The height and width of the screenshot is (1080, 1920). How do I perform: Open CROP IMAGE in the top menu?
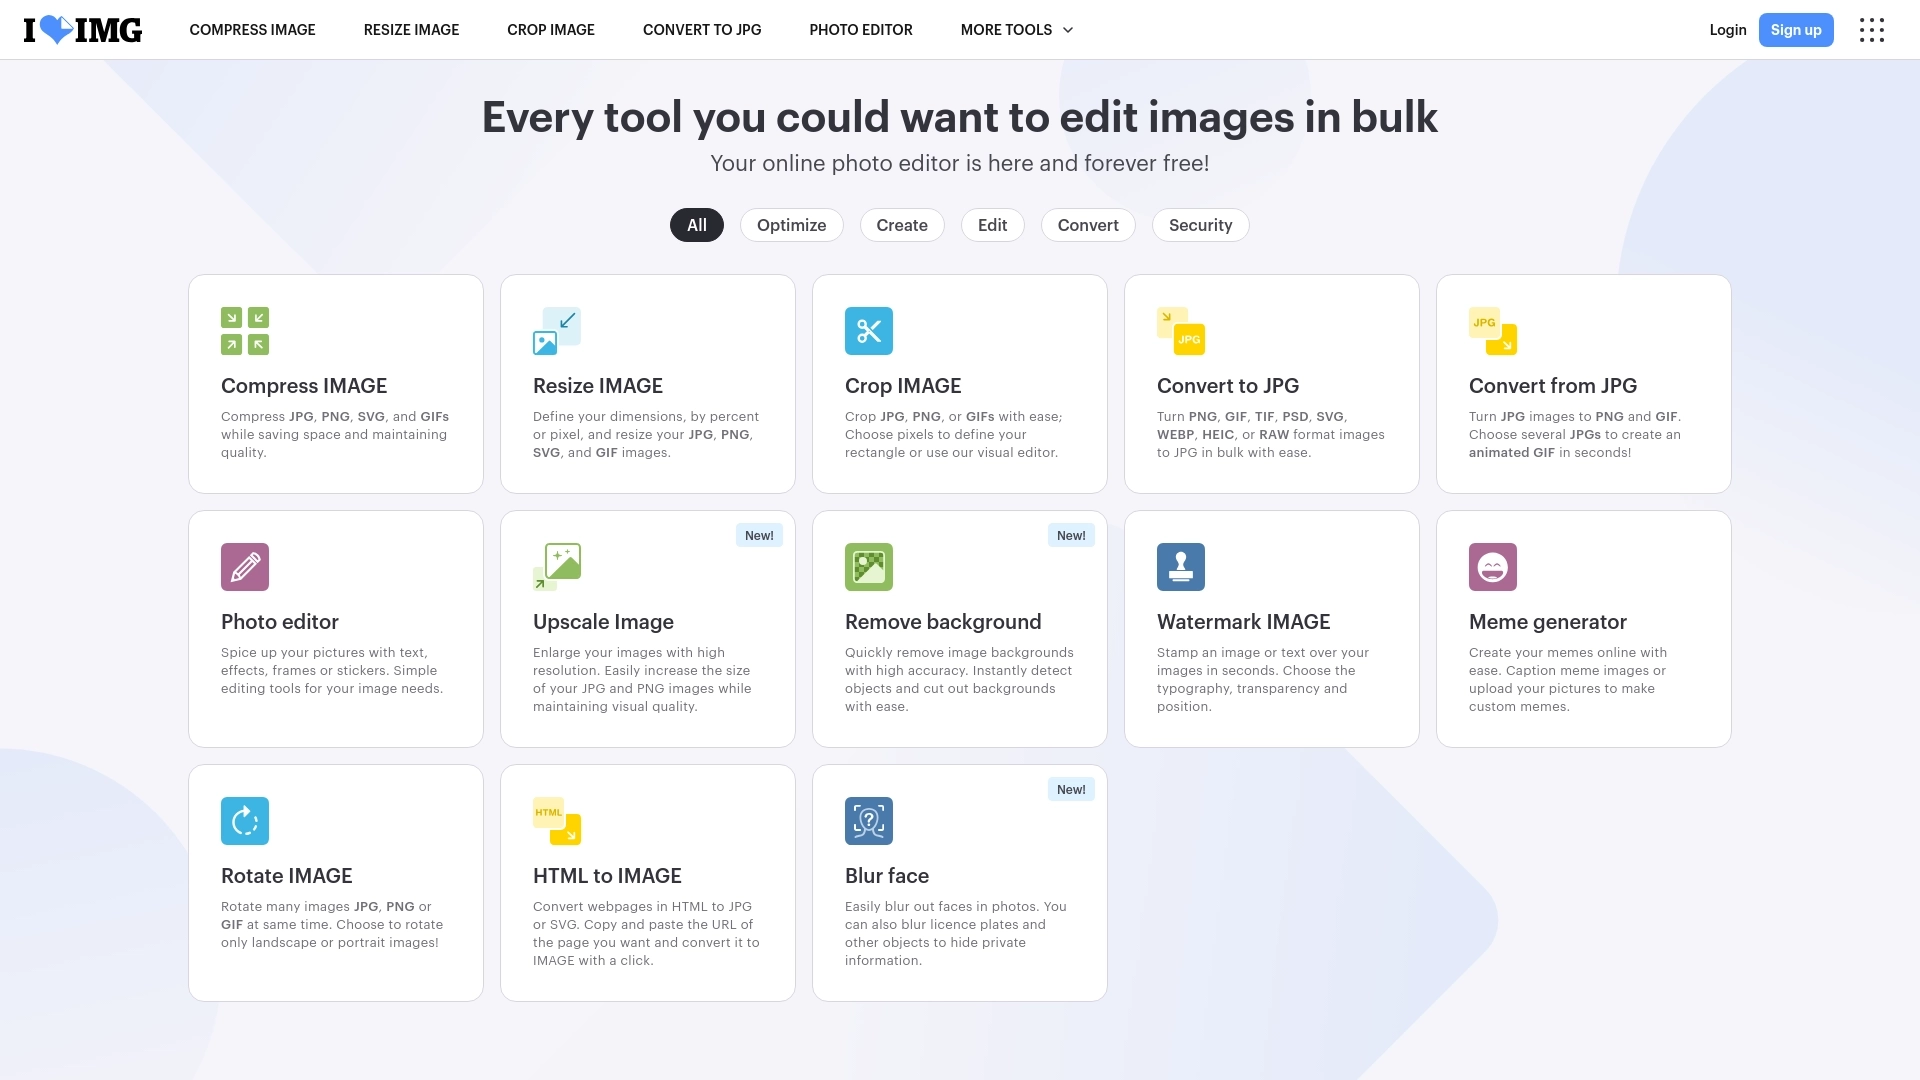(x=551, y=30)
